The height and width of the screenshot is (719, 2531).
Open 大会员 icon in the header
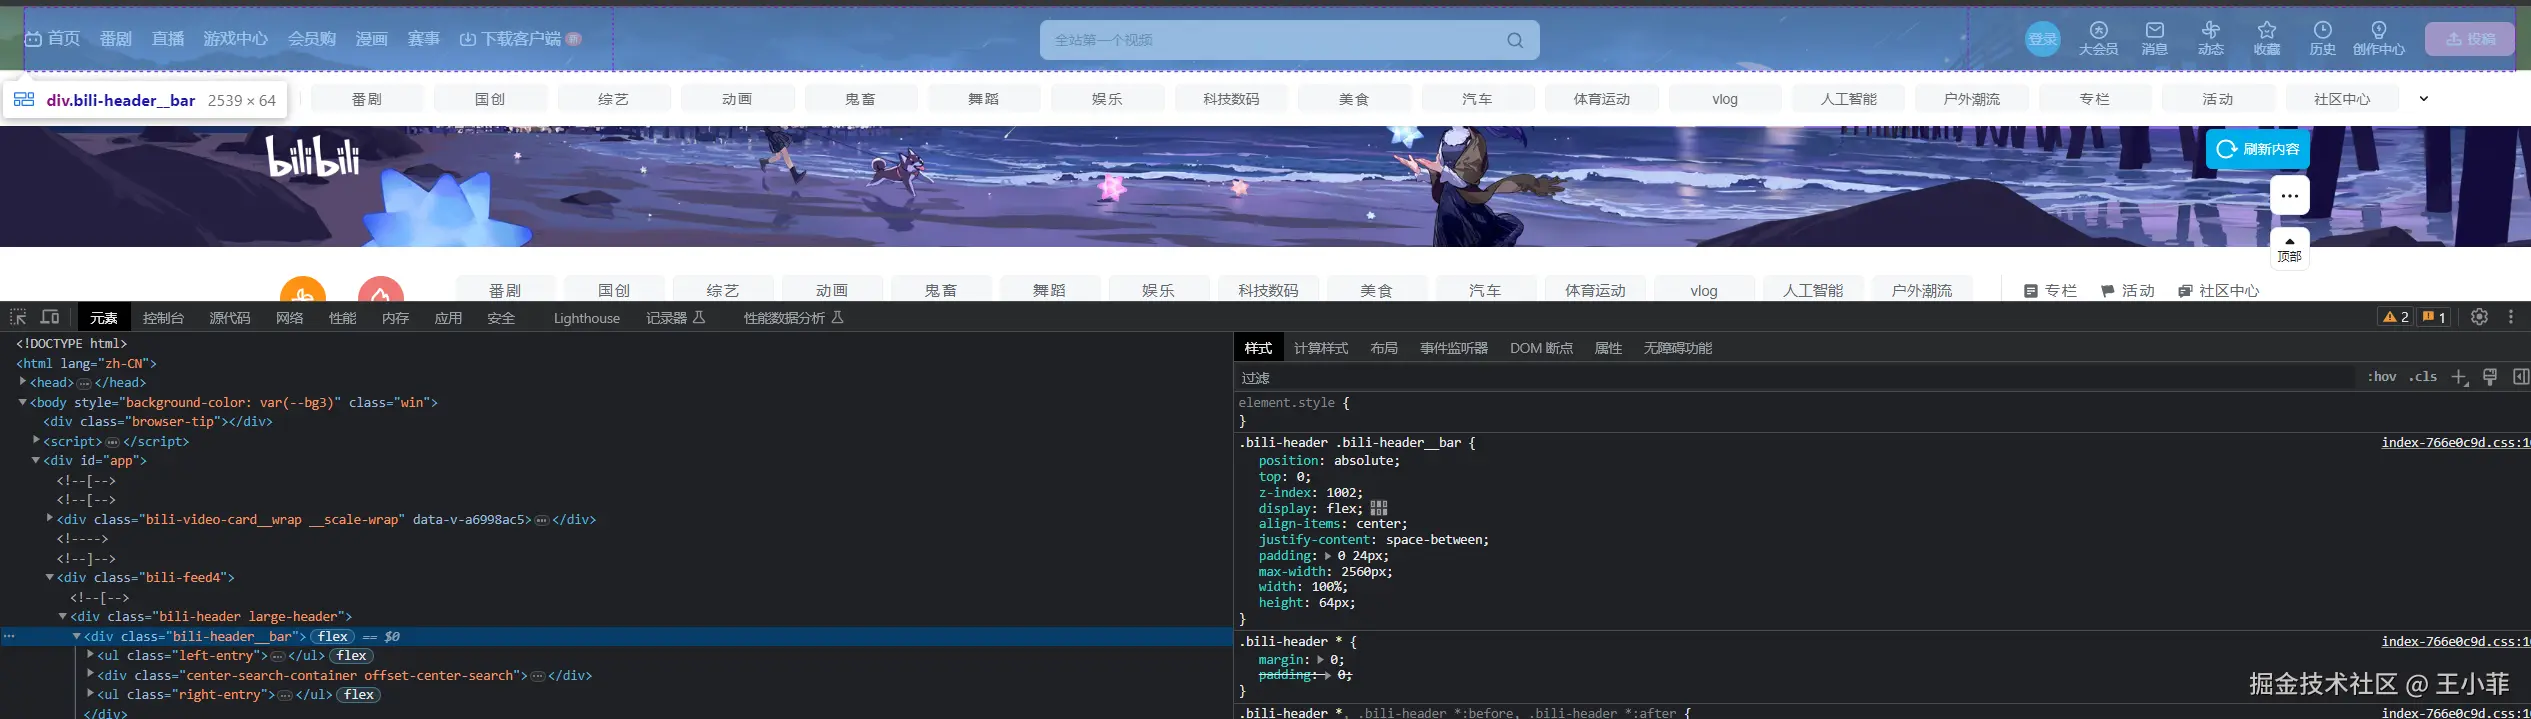click(2098, 39)
